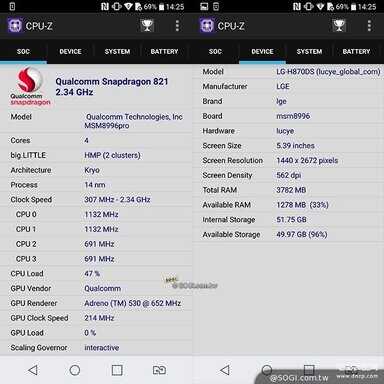Tap battery icon in left status bar
Screen dimensions: 384x384
click(x=161, y=7)
